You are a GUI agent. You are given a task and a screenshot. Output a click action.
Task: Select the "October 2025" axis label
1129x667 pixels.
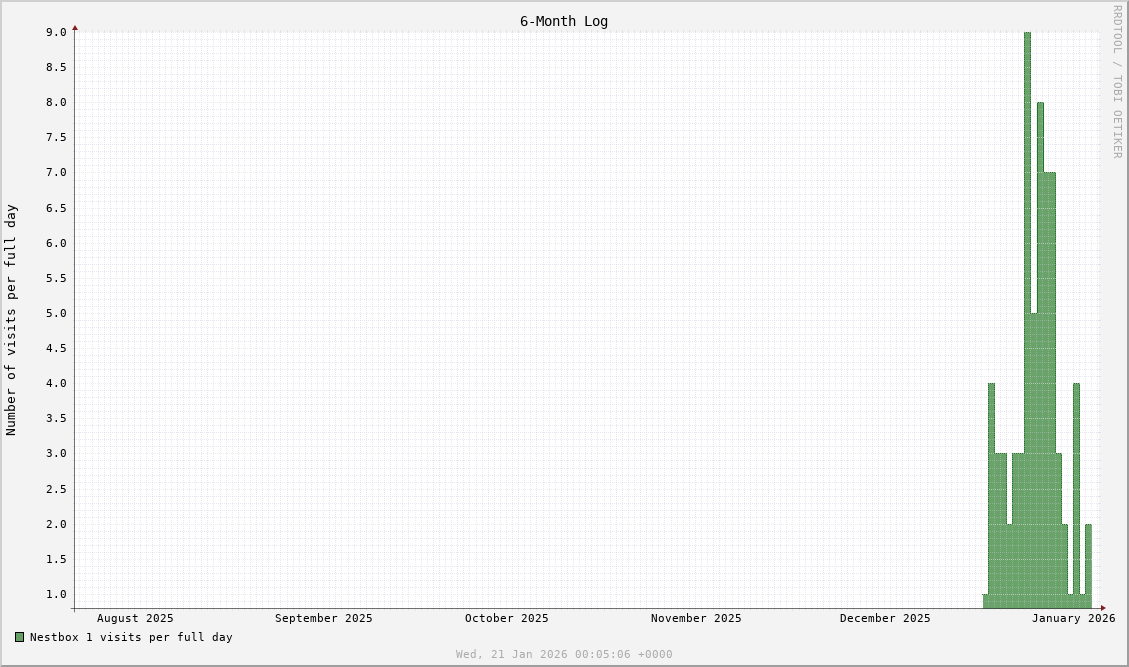point(506,618)
